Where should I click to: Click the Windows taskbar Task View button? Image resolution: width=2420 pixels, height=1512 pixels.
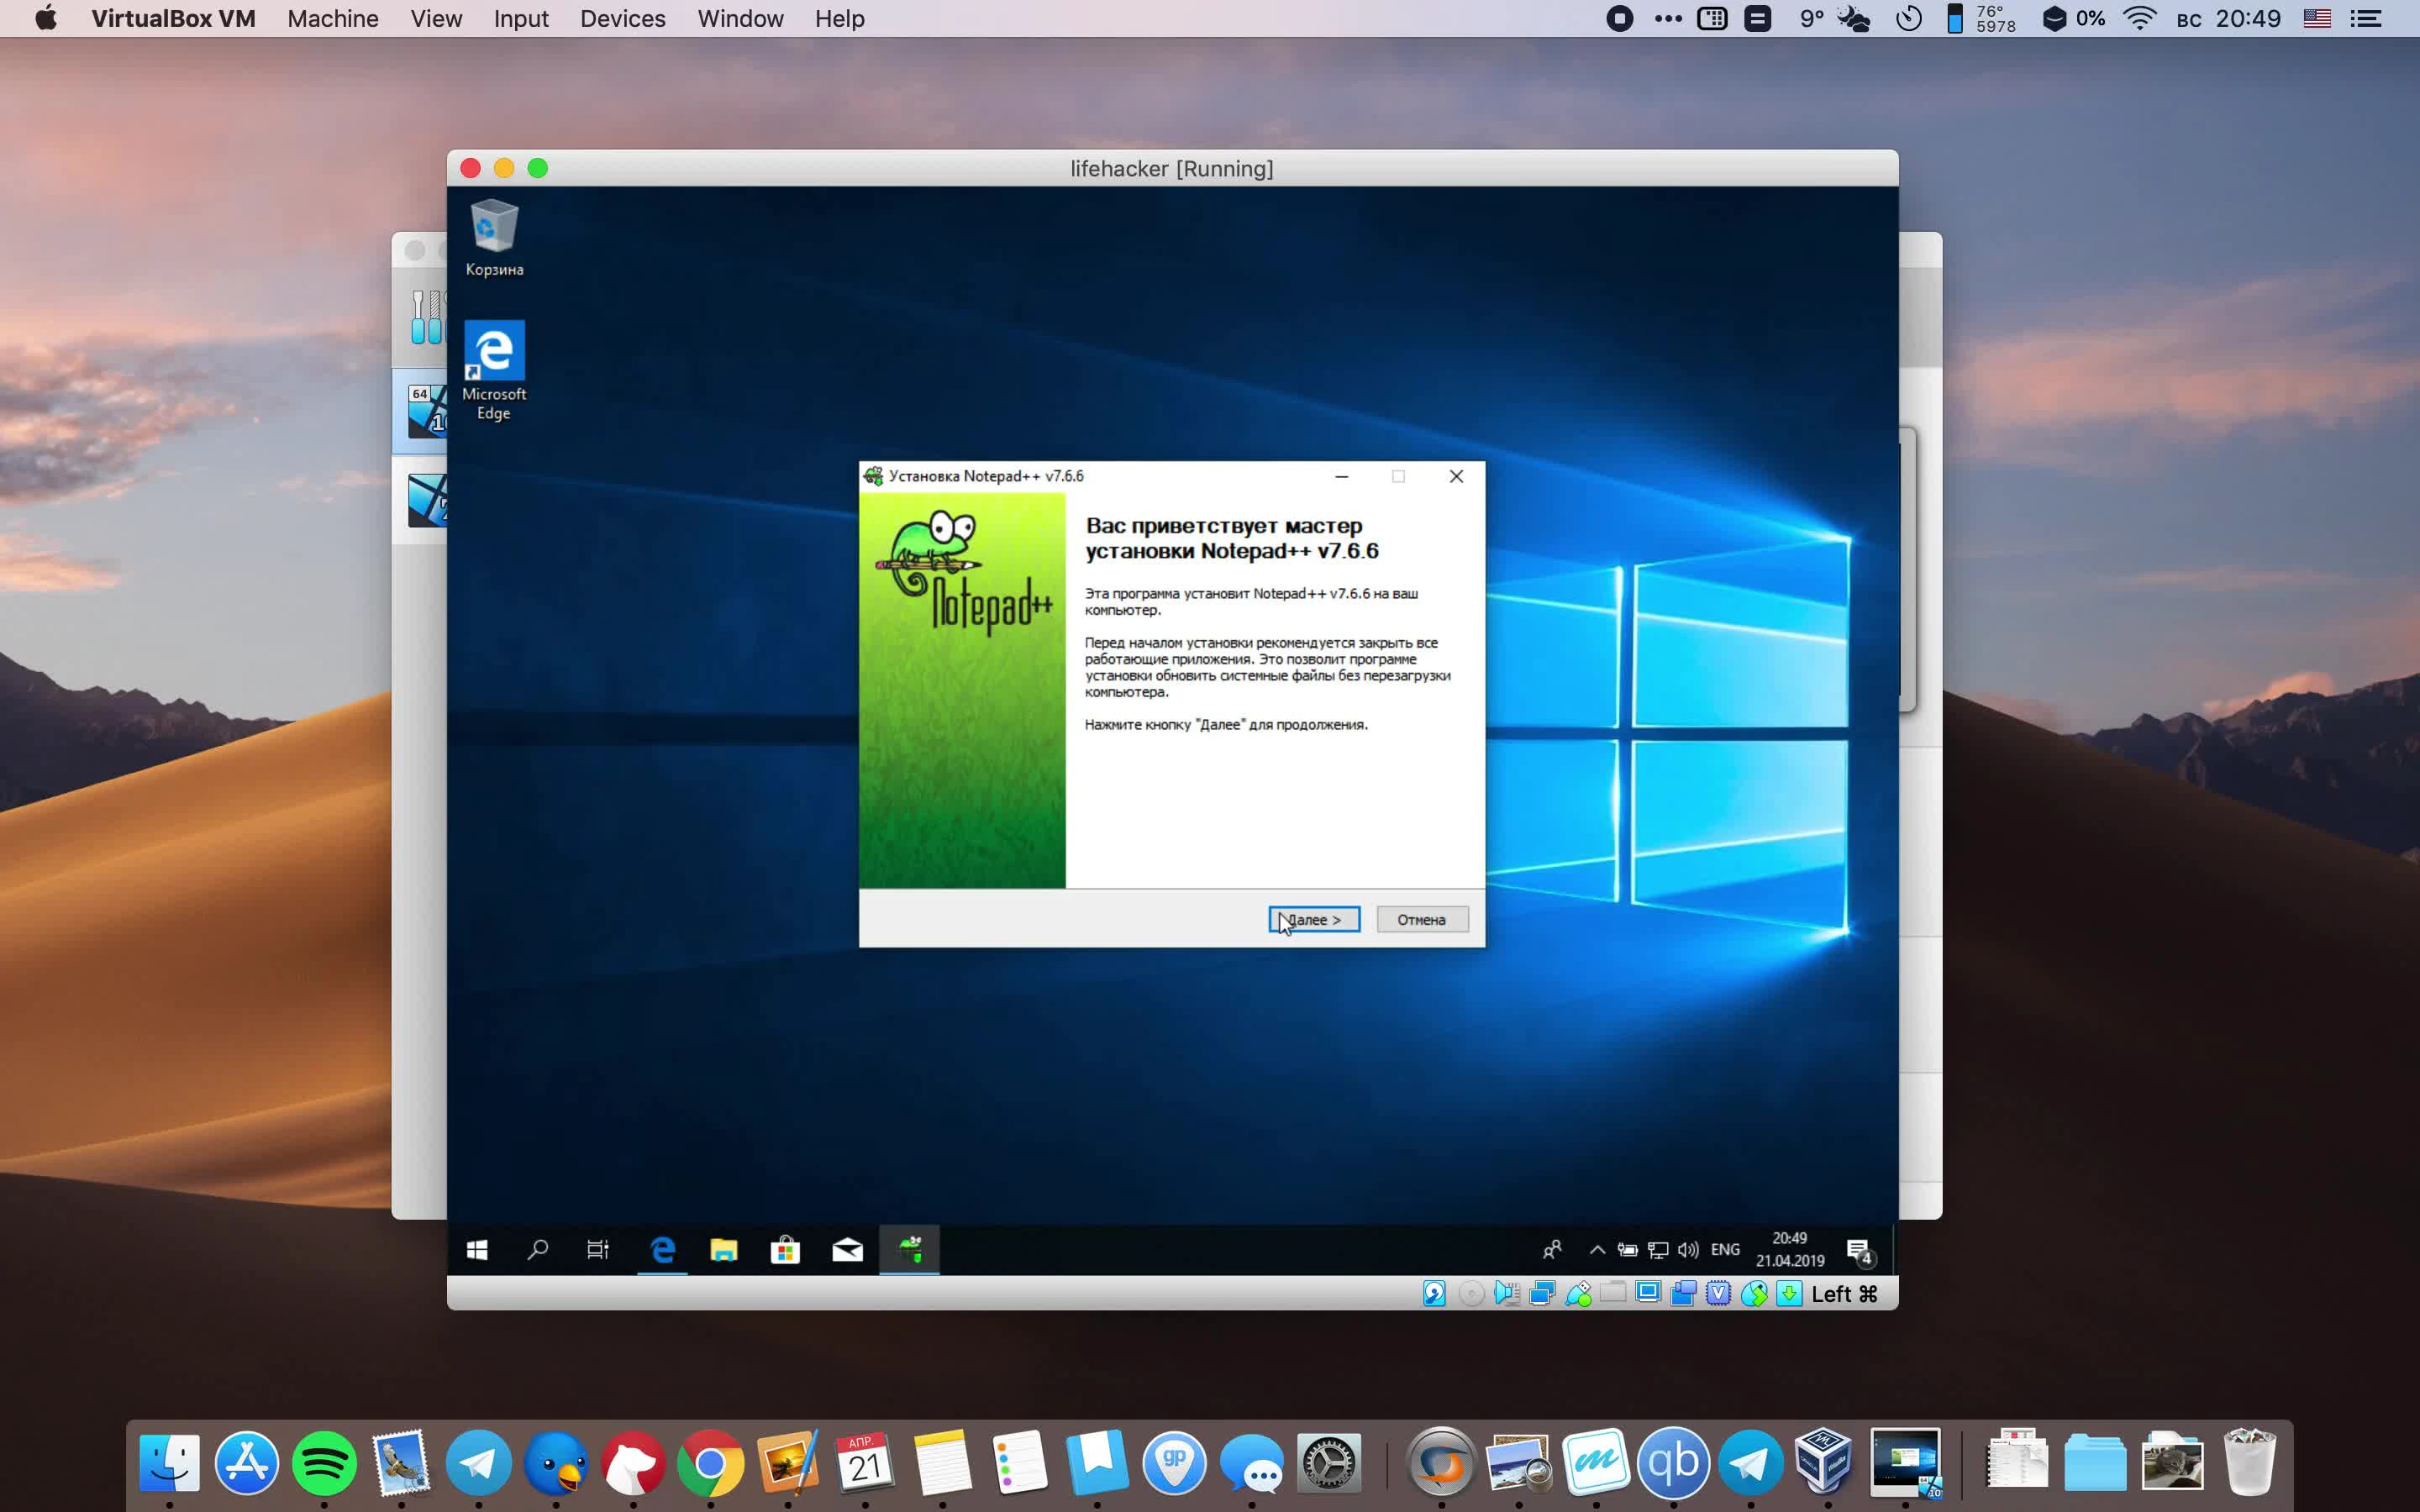pyautogui.click(x=597, y=1251)
